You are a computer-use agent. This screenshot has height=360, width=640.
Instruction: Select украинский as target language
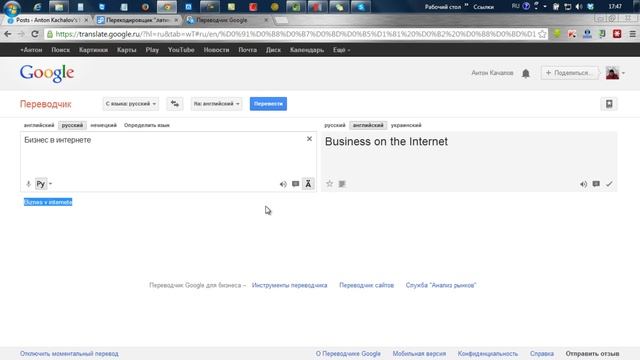pyautogui.click(x=406, y=125)
